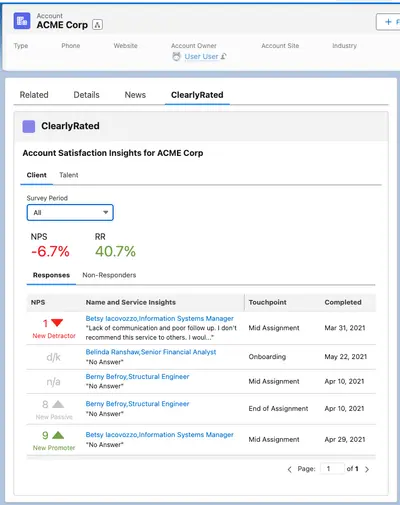Select the Client sub-tab
Screen dimensions: 400x505
pyautogui.click(x=37, y=175)
